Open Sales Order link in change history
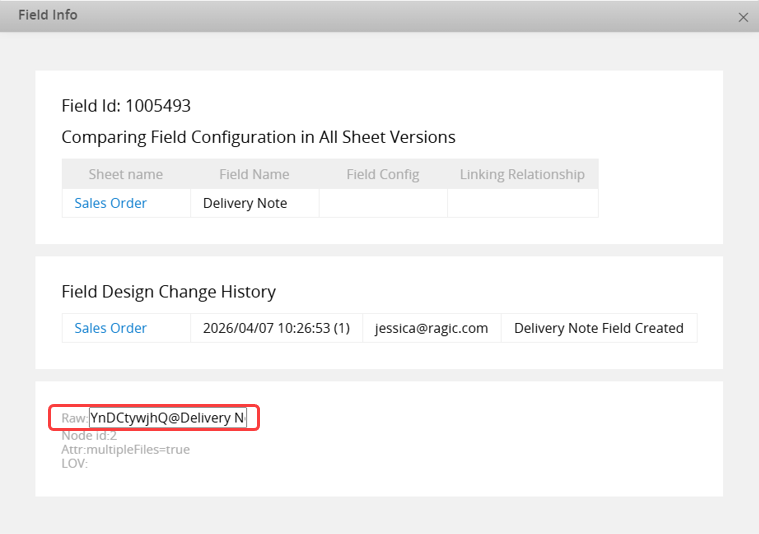The image size is (759, 534). pyautogui.click(x=110, y=328)
